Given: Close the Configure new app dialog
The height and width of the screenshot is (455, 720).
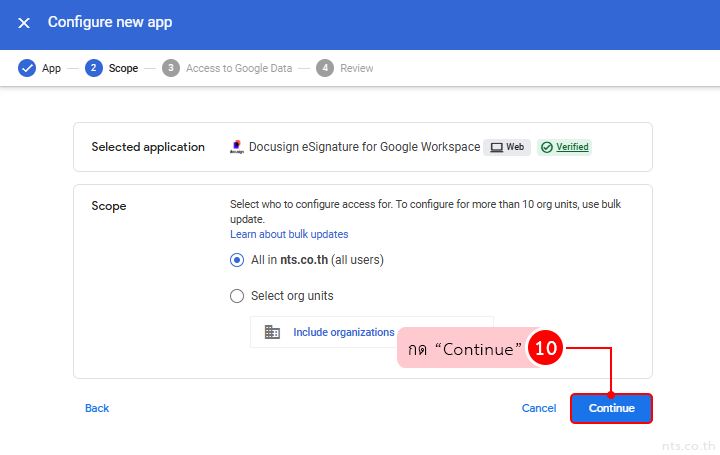Looking at the screenshot, I should 24,22.
